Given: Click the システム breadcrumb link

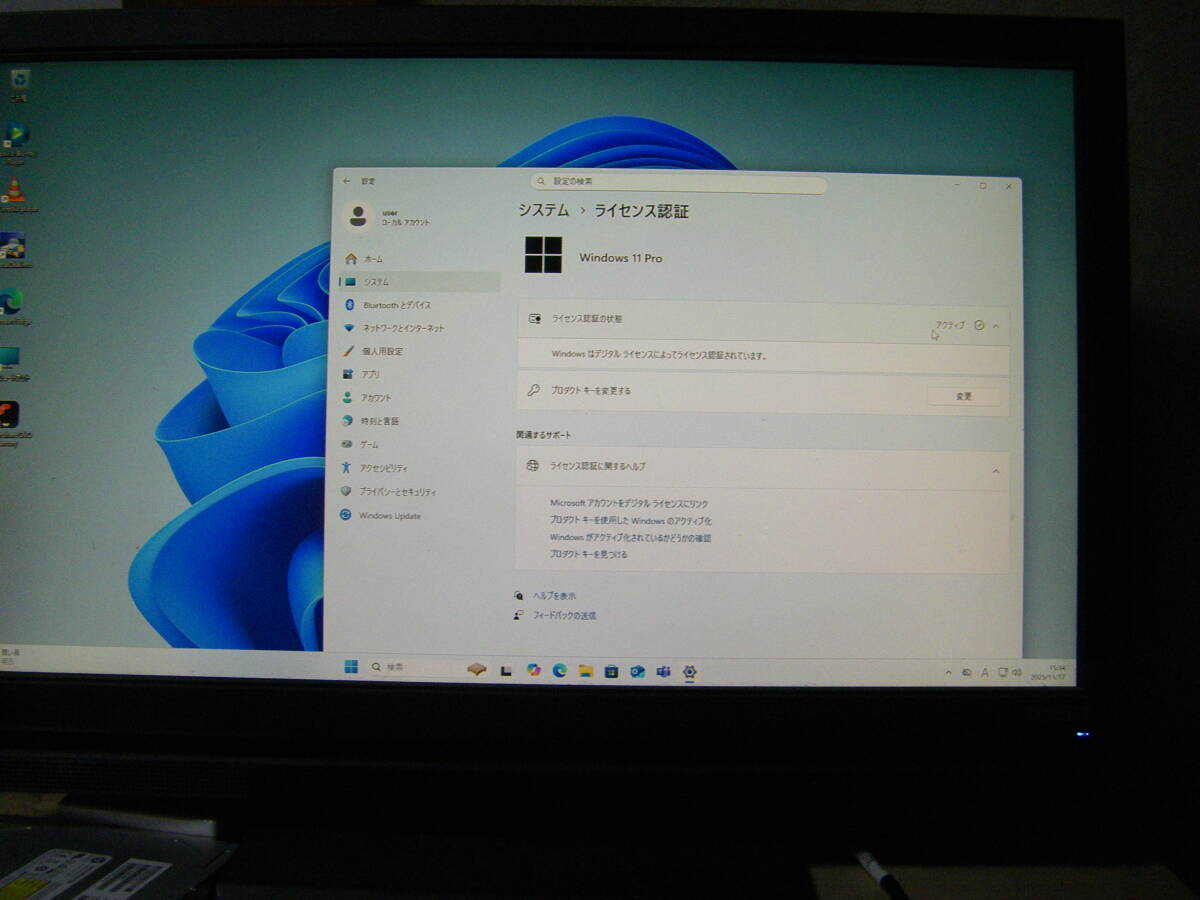Looking at the screenshot, I should tap(543, 211).
